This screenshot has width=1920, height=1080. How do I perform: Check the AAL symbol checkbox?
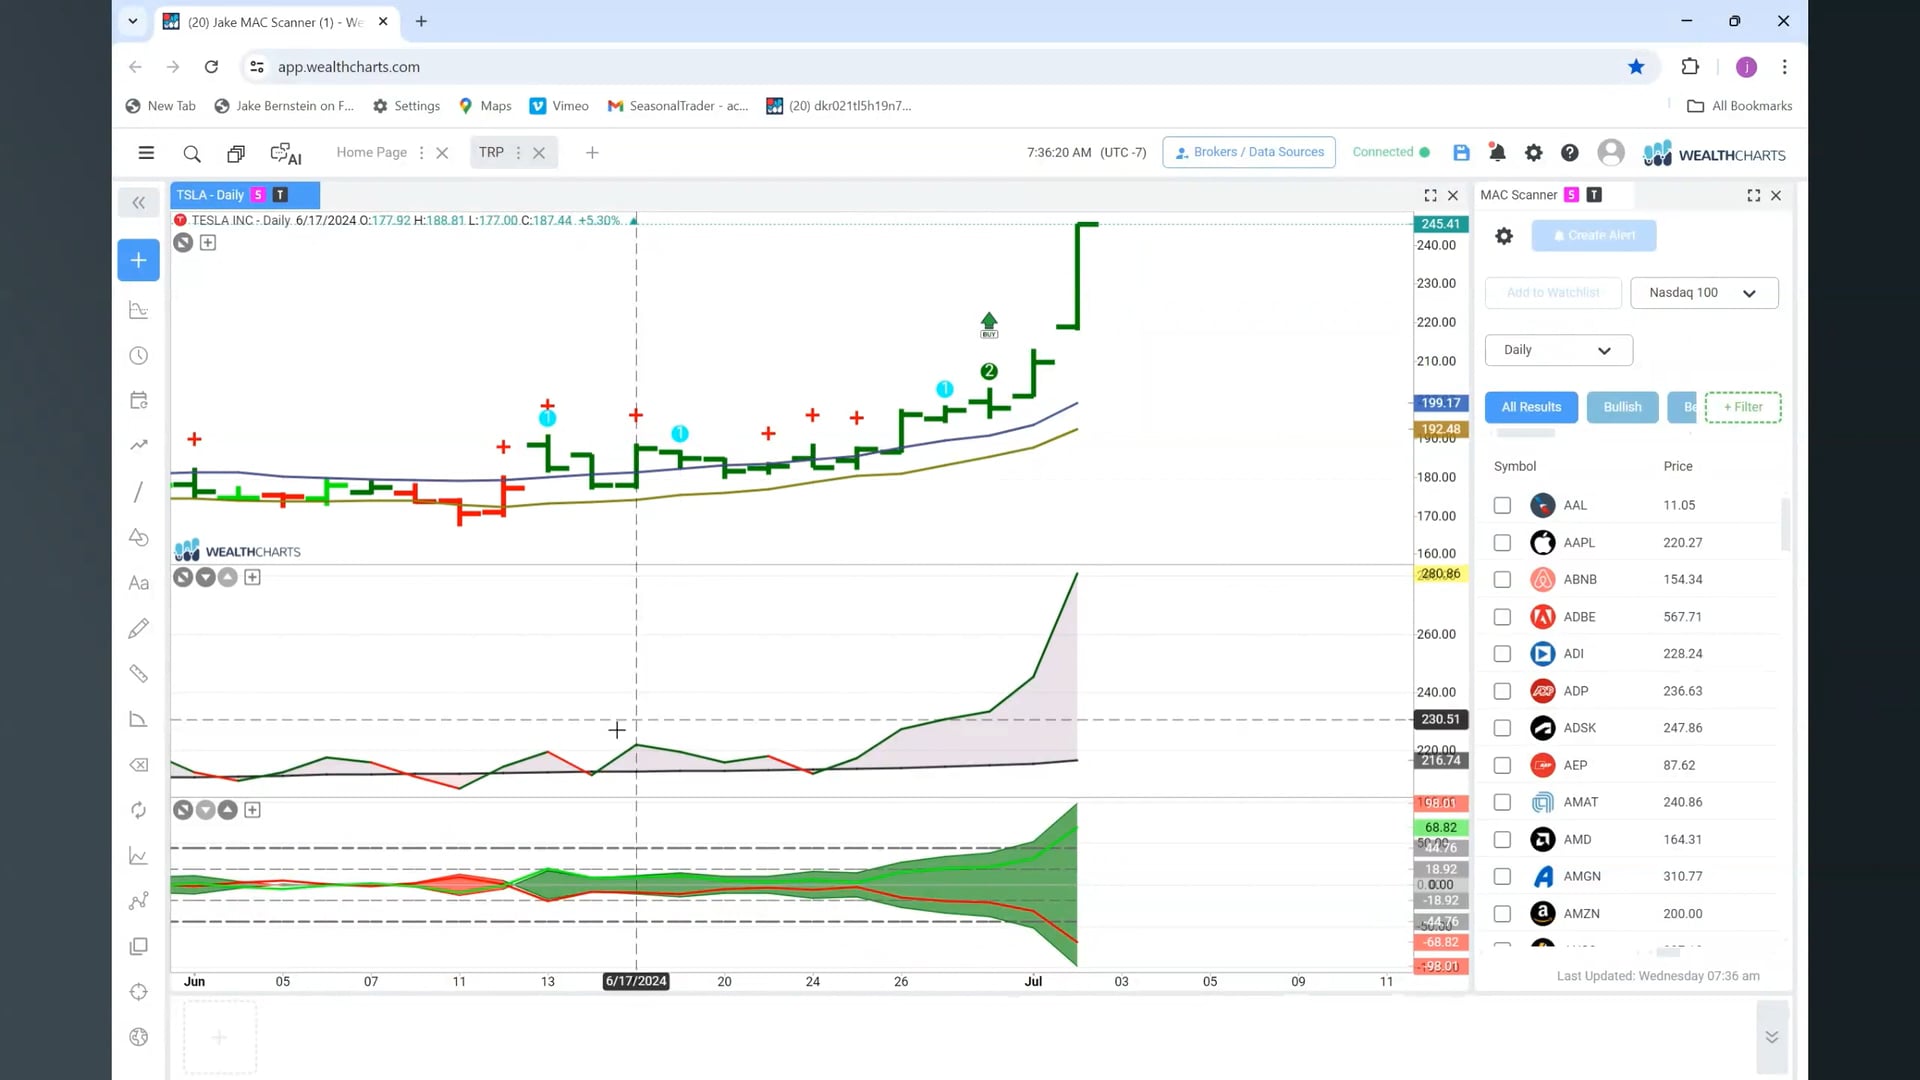1502,505
